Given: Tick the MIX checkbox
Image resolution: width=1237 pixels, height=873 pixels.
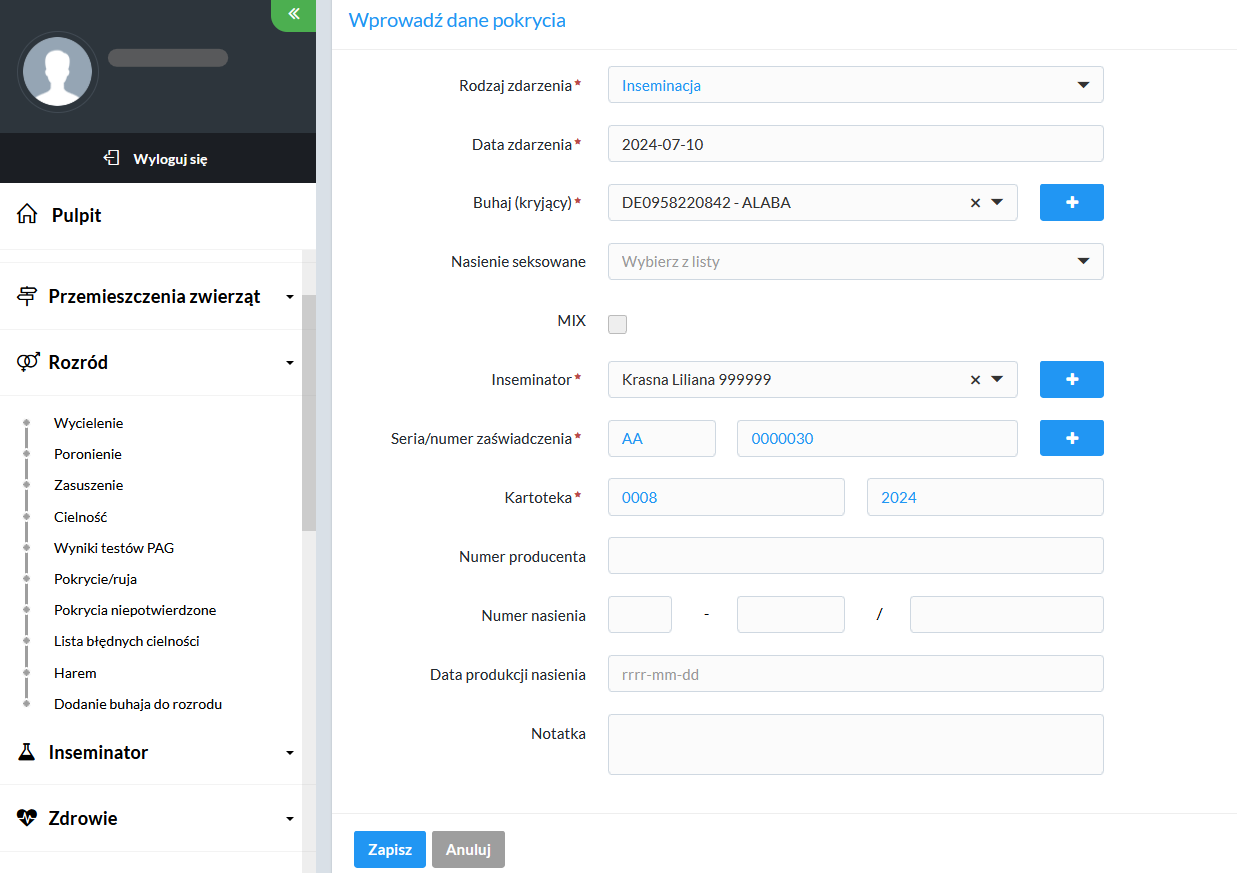Looking at the screenshot, I should pos(618,324).
